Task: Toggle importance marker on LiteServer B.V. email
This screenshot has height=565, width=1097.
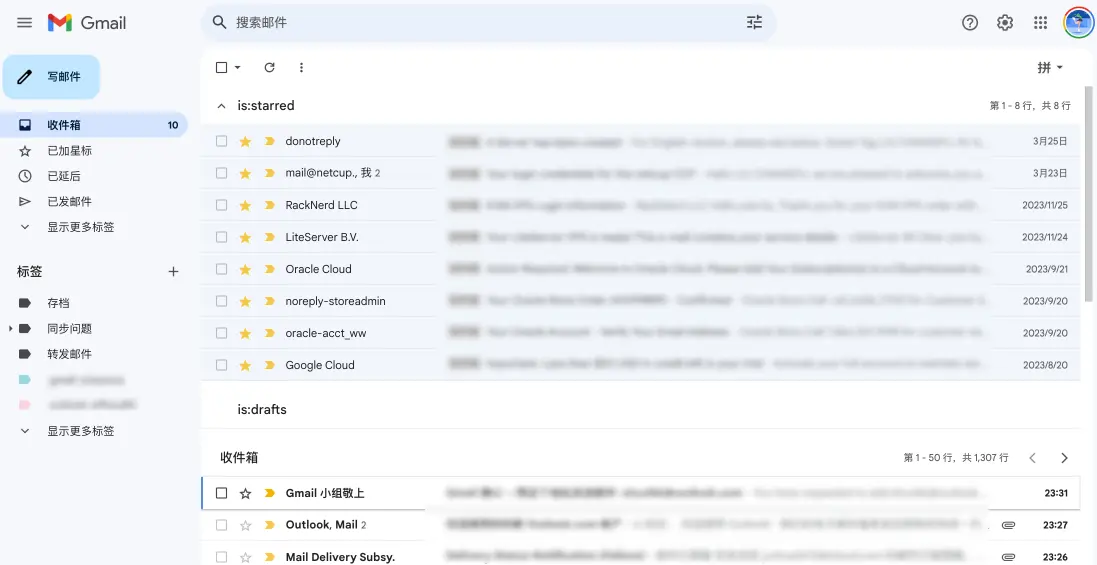Action: (x=269, y=237)
